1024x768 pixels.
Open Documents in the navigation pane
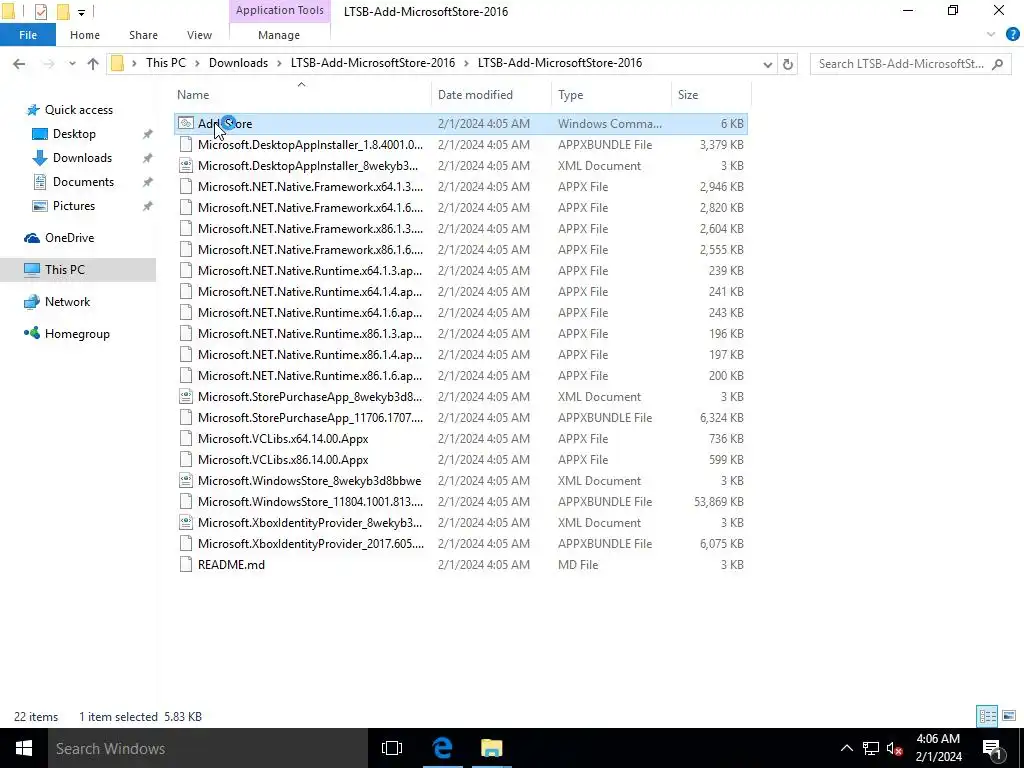point(83,182)
